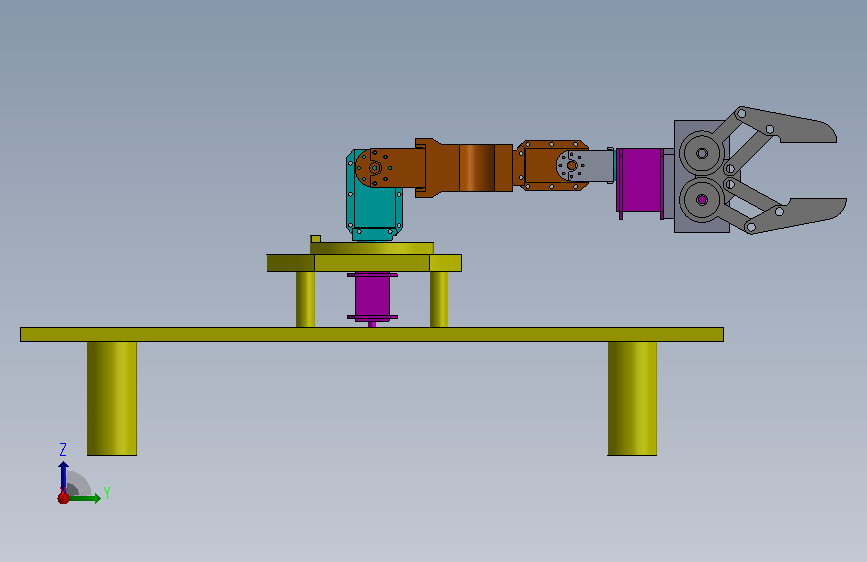This screenshot has width=867, height=562.
Task: Select the left thin post under small platform
Action: click(x=305, y=299)
